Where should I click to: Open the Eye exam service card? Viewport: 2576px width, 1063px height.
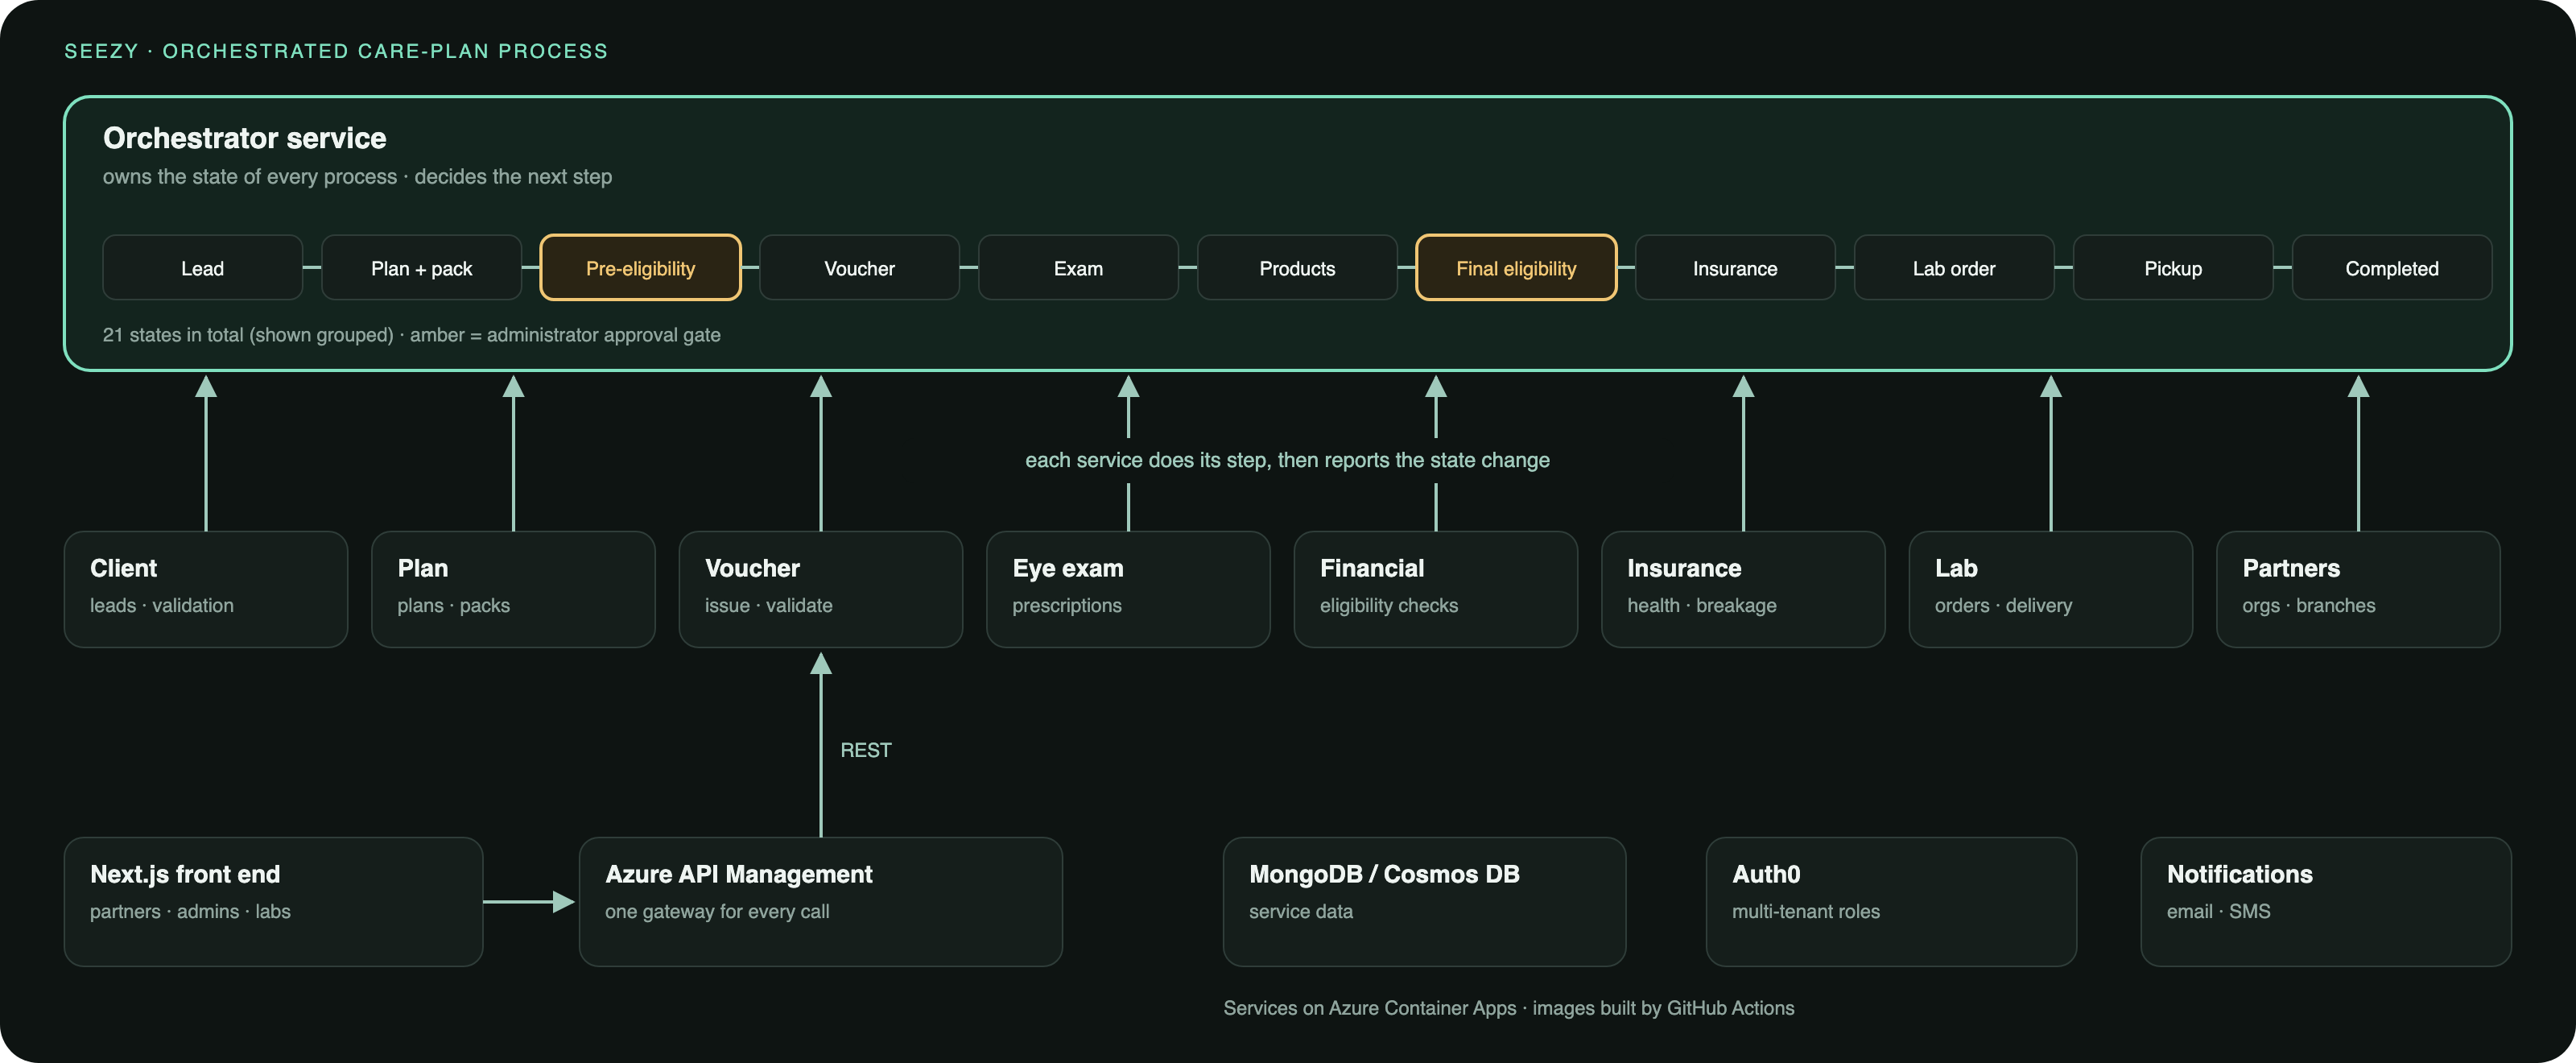coord(1128,589)
